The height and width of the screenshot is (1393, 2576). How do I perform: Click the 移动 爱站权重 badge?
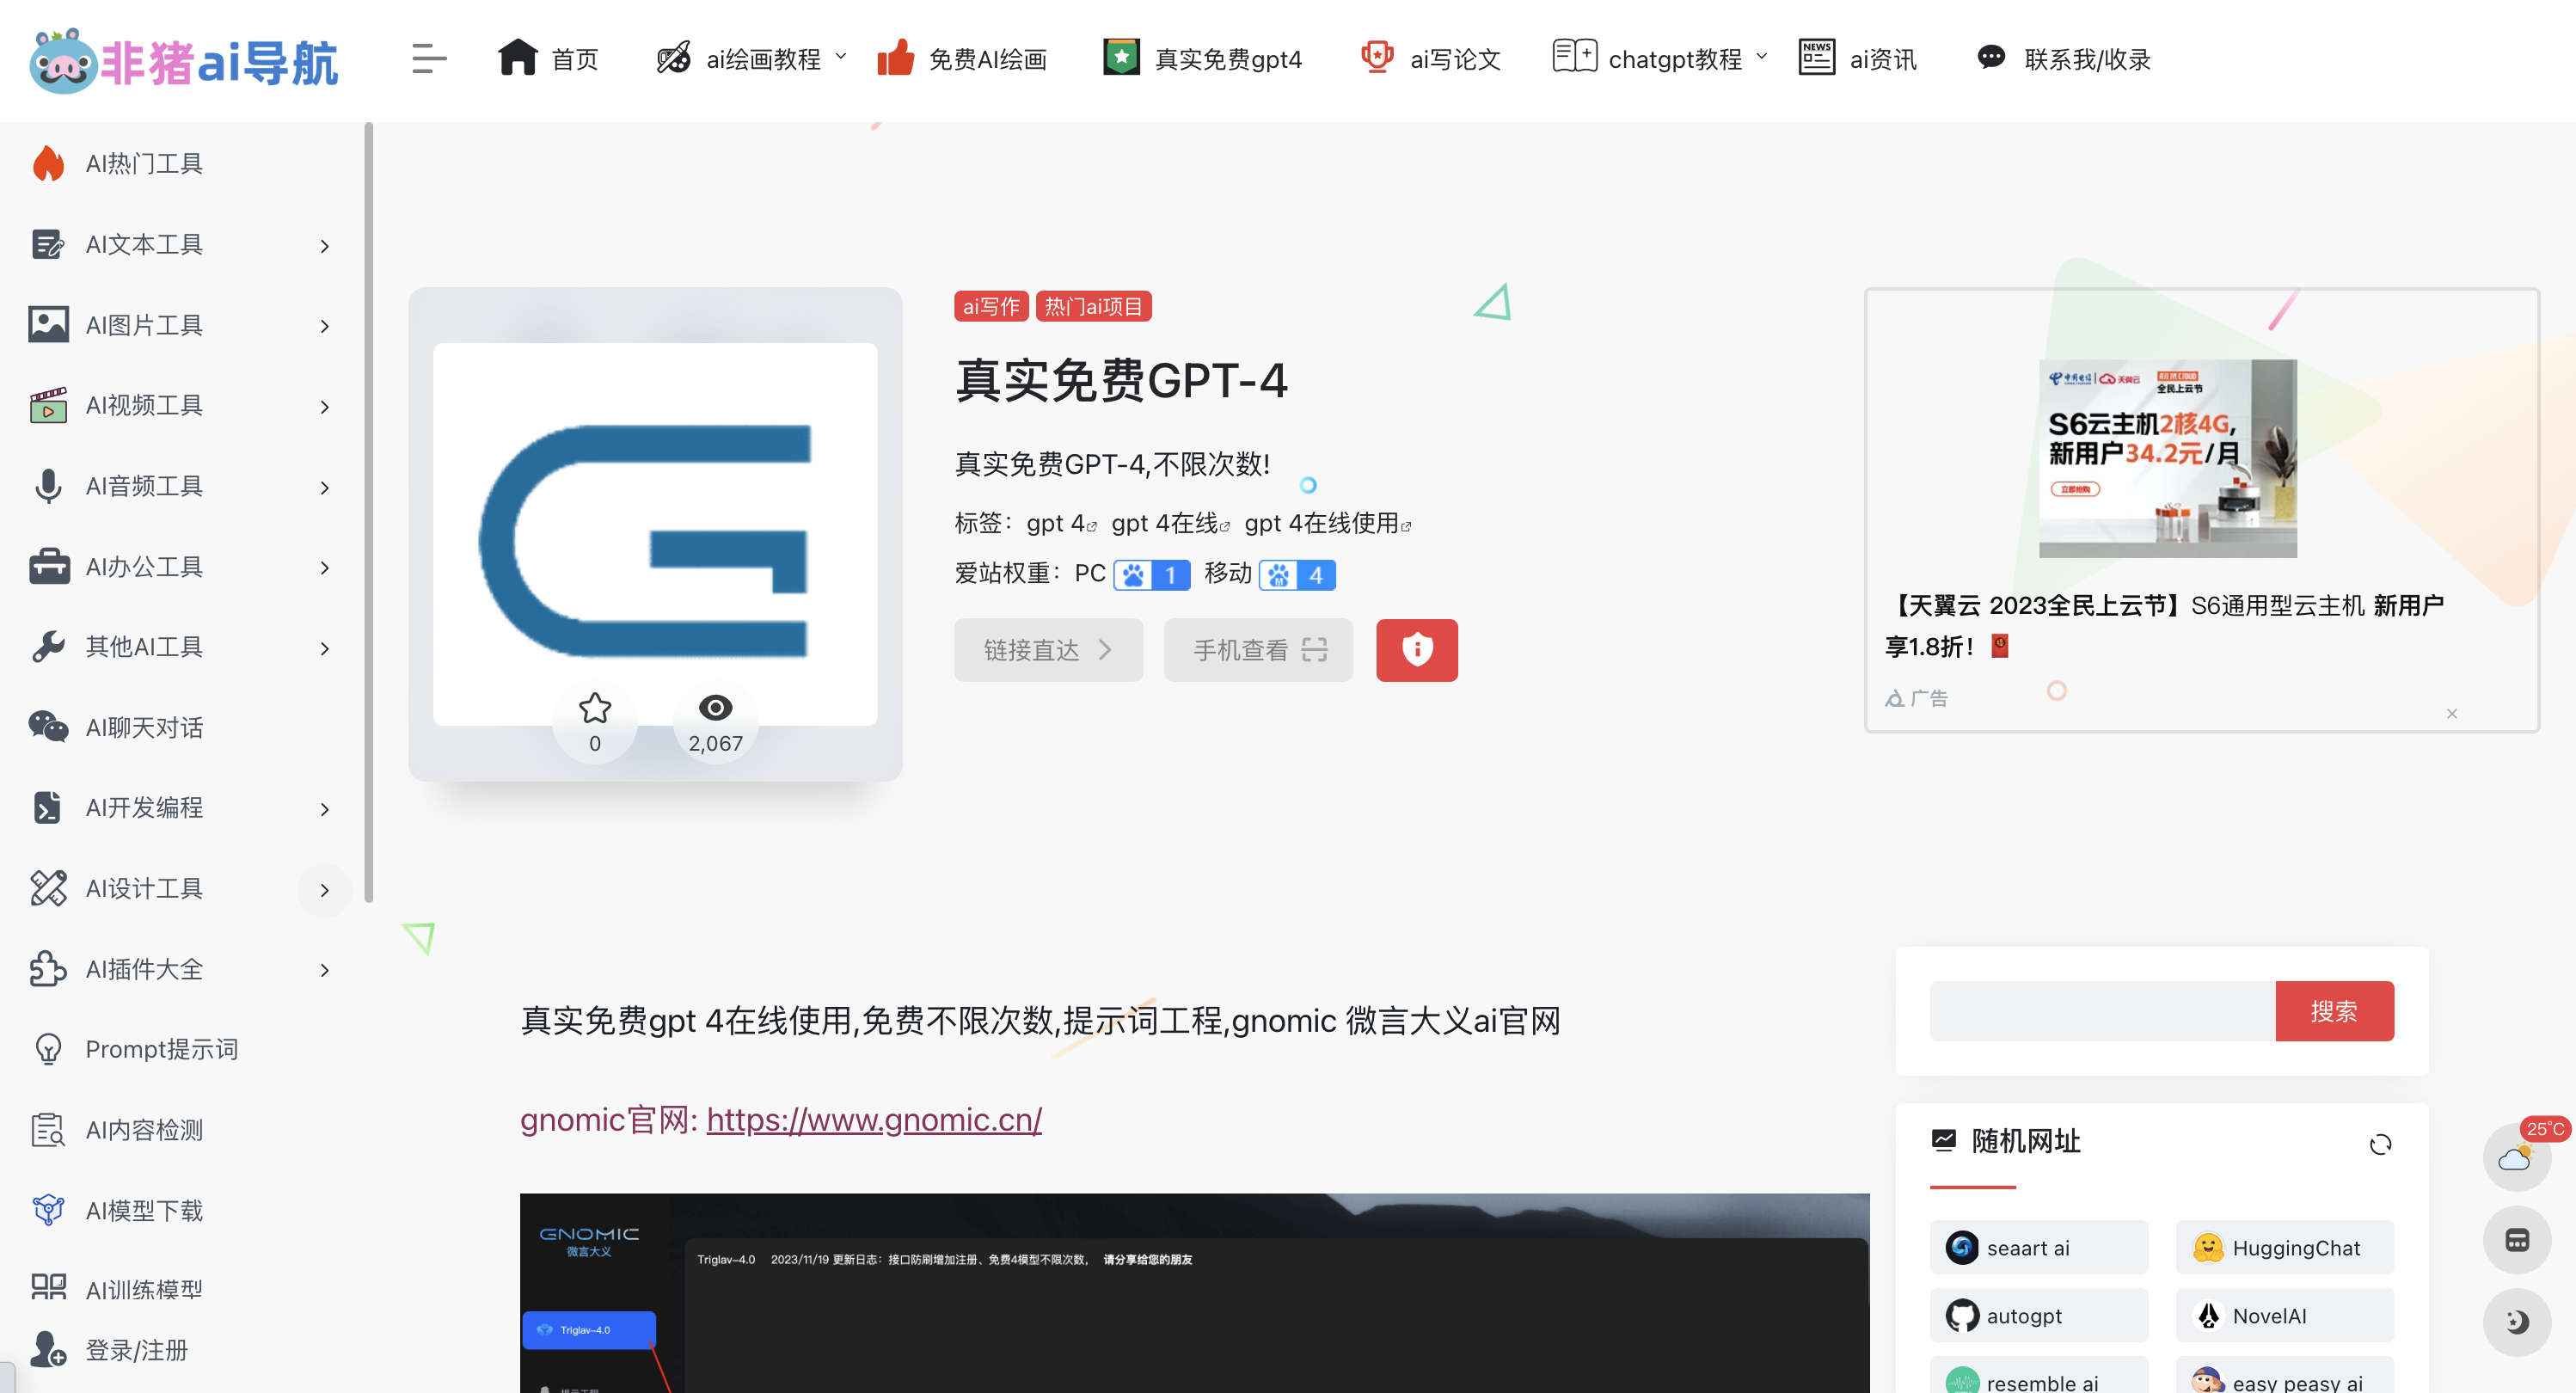1297,575
